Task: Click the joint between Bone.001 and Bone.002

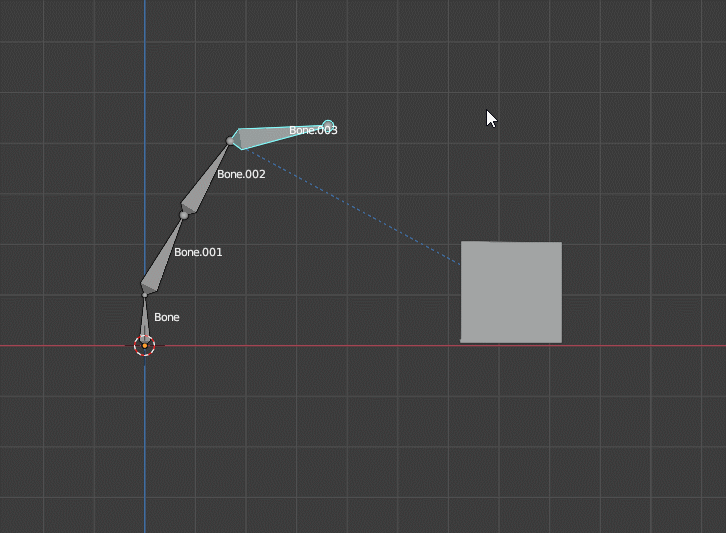Action: (184, 215)
